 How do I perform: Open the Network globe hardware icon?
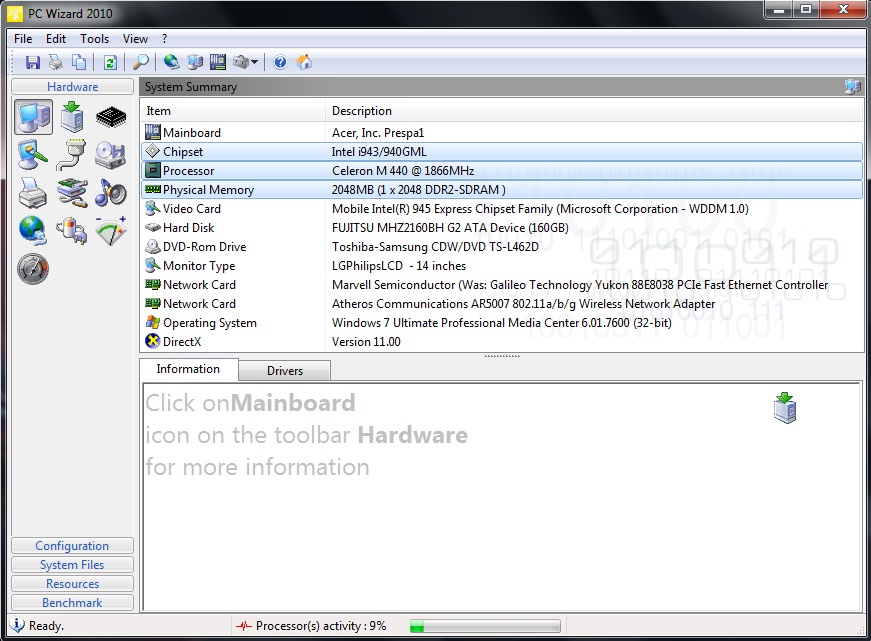(x=33, y=231)
